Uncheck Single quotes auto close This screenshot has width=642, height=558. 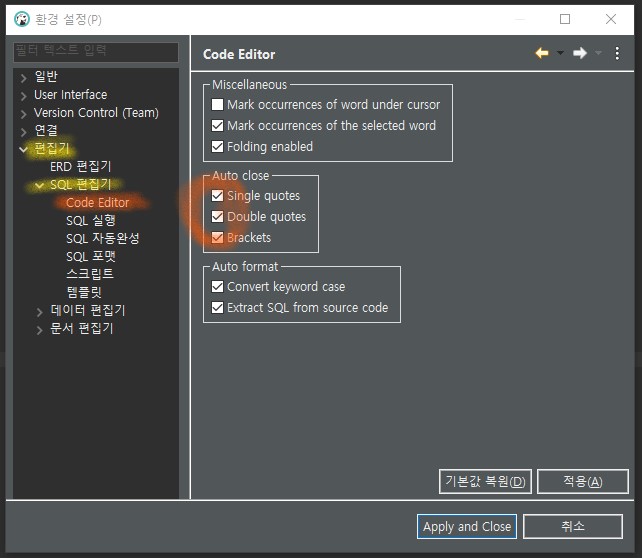point(217,196)
